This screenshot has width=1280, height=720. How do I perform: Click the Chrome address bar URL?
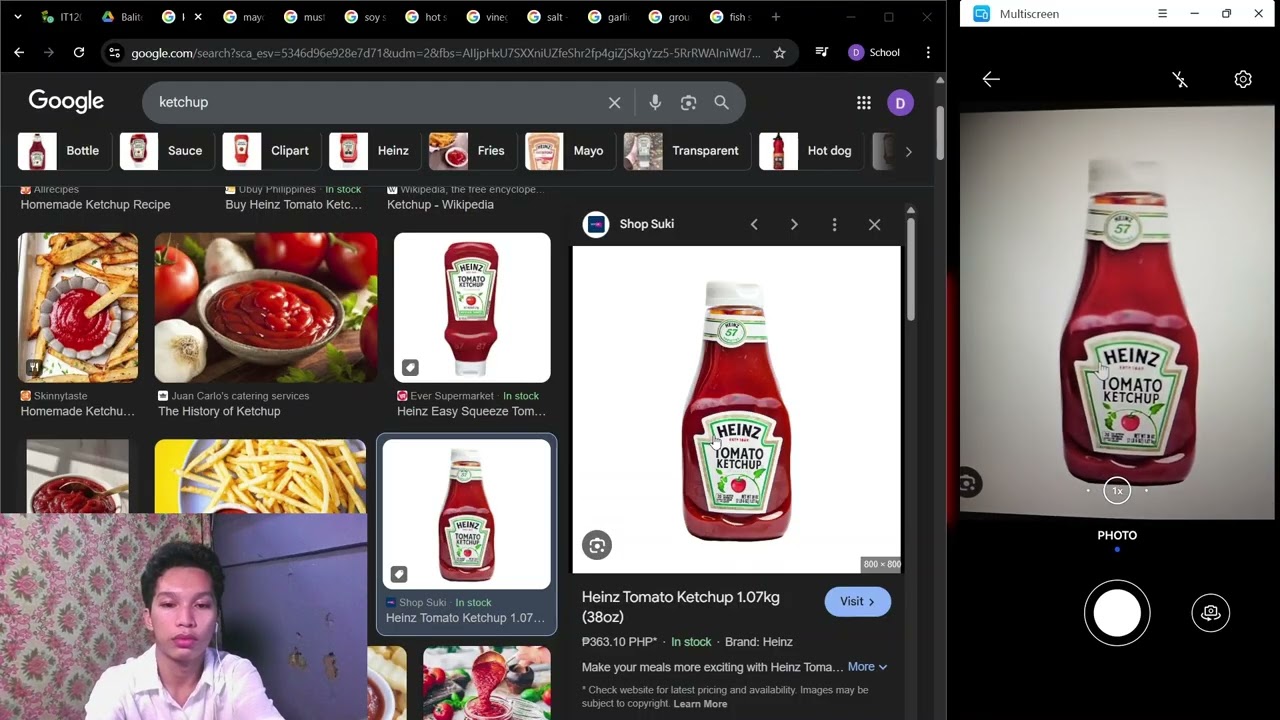pyautogui.click(x=445, y=53)
